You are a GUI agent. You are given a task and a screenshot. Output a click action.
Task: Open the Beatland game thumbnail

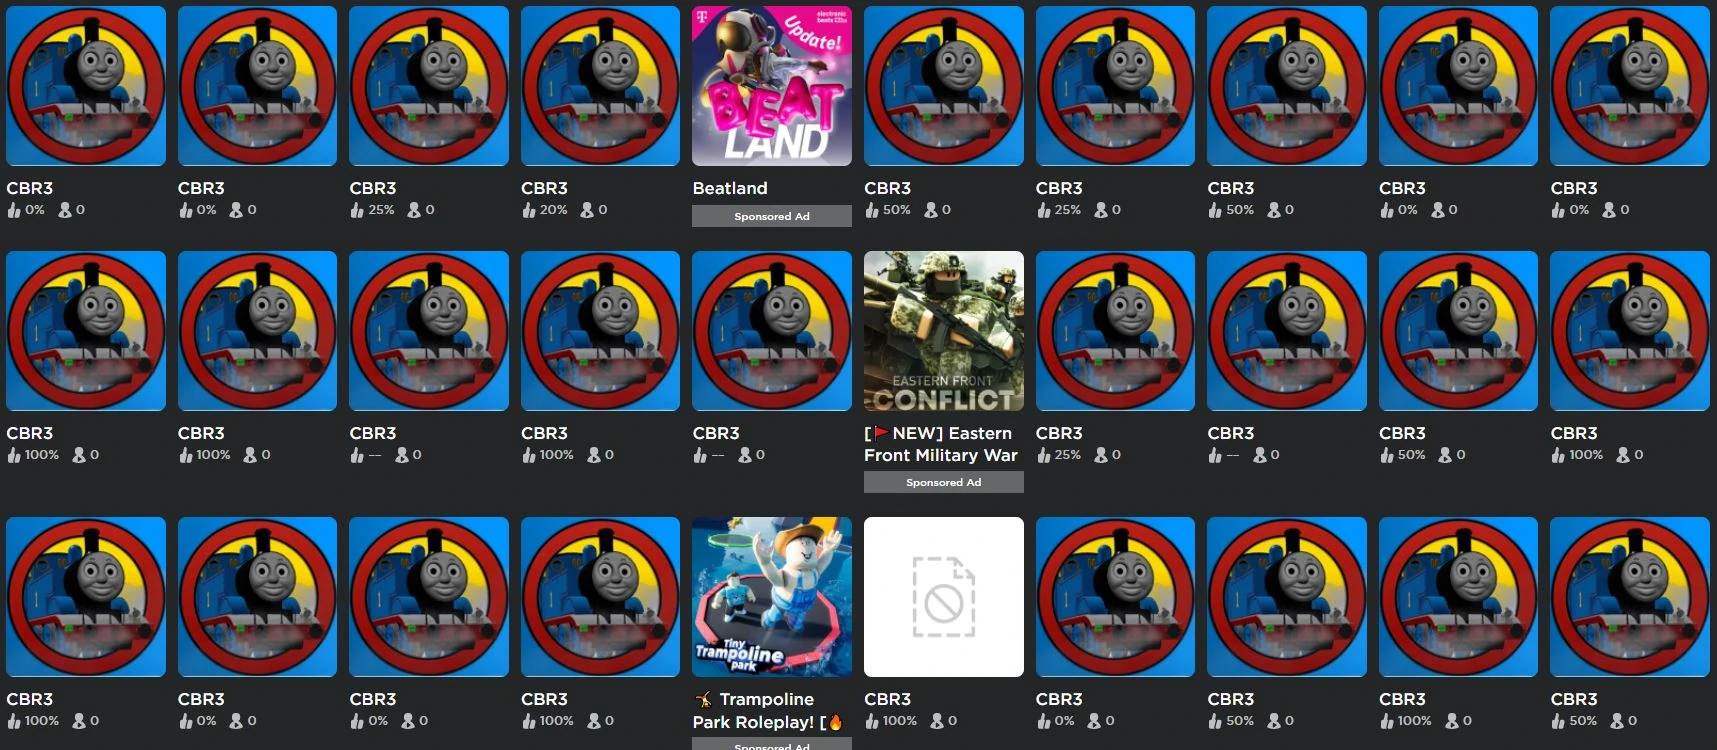pos(772,86)
